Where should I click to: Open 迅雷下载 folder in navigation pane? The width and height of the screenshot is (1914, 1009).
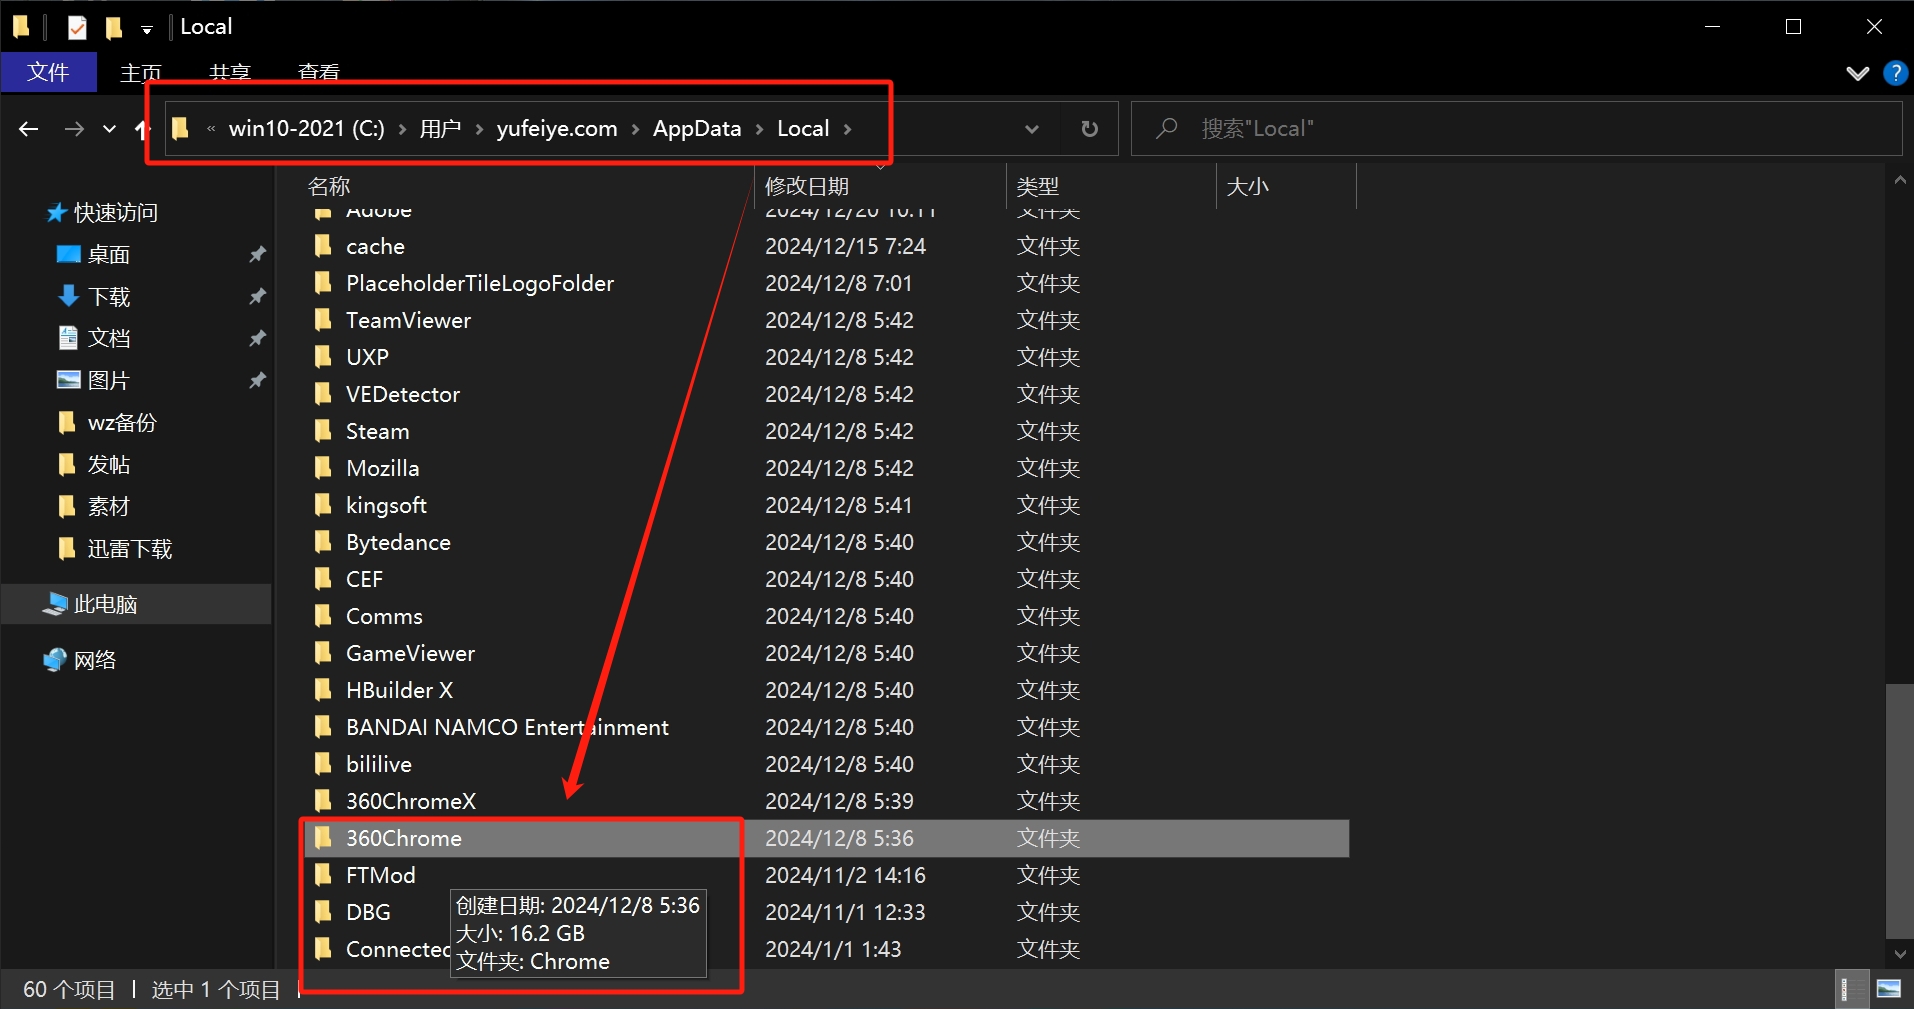[129, 548]
